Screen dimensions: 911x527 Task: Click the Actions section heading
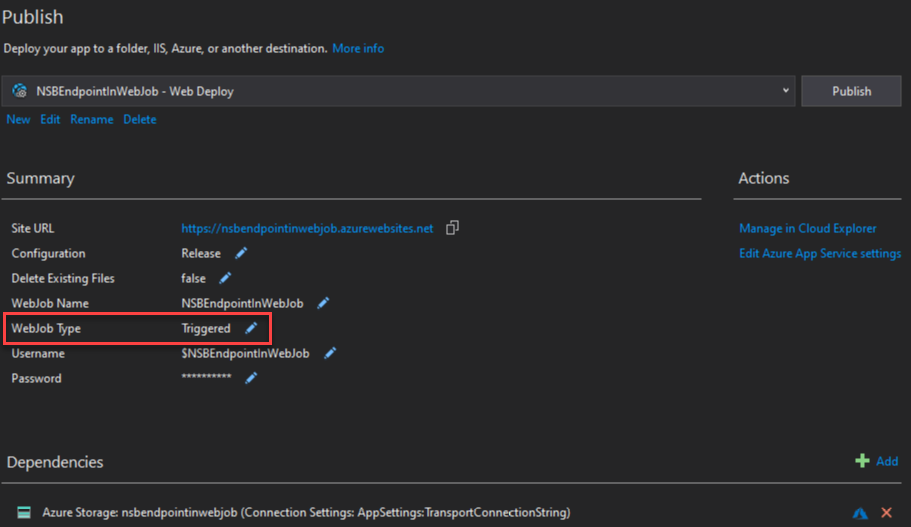(763, 178)
